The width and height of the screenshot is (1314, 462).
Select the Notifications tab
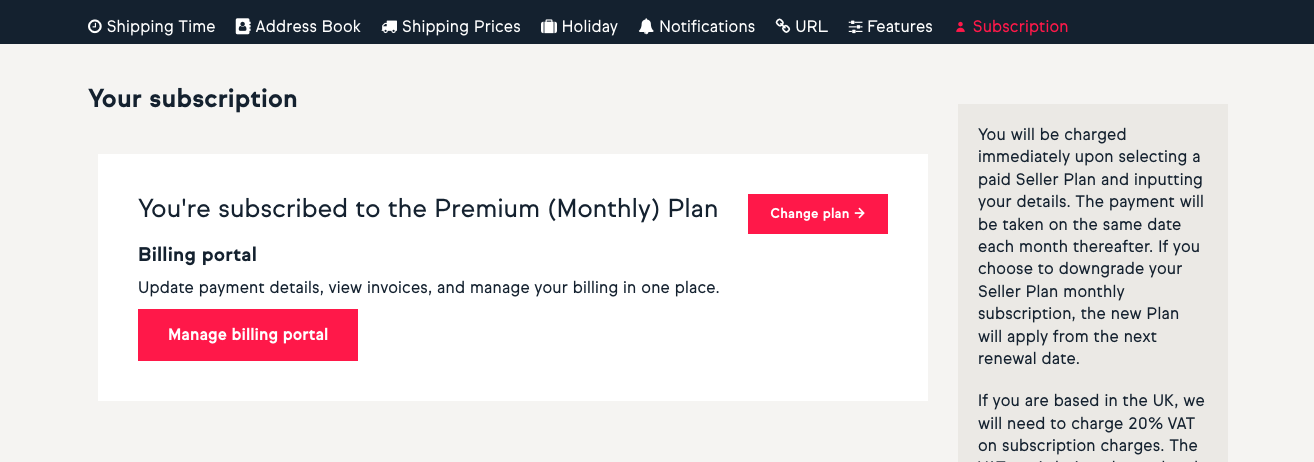pos(707,27)
